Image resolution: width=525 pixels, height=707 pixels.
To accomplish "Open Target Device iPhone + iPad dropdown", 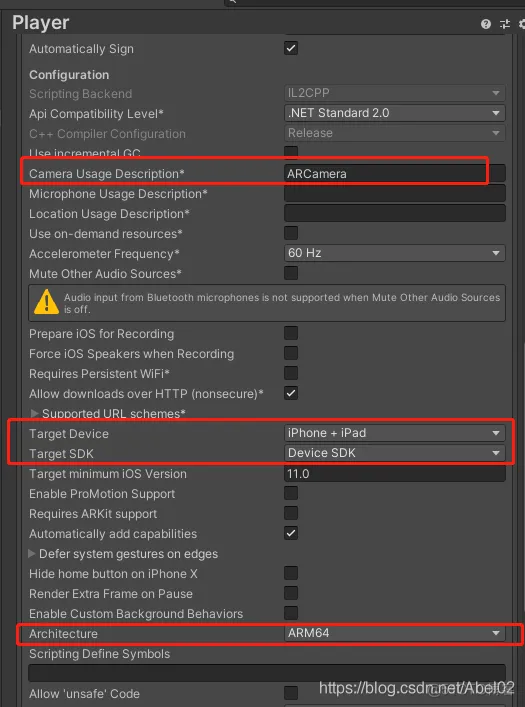I will (x=395, y=433).
